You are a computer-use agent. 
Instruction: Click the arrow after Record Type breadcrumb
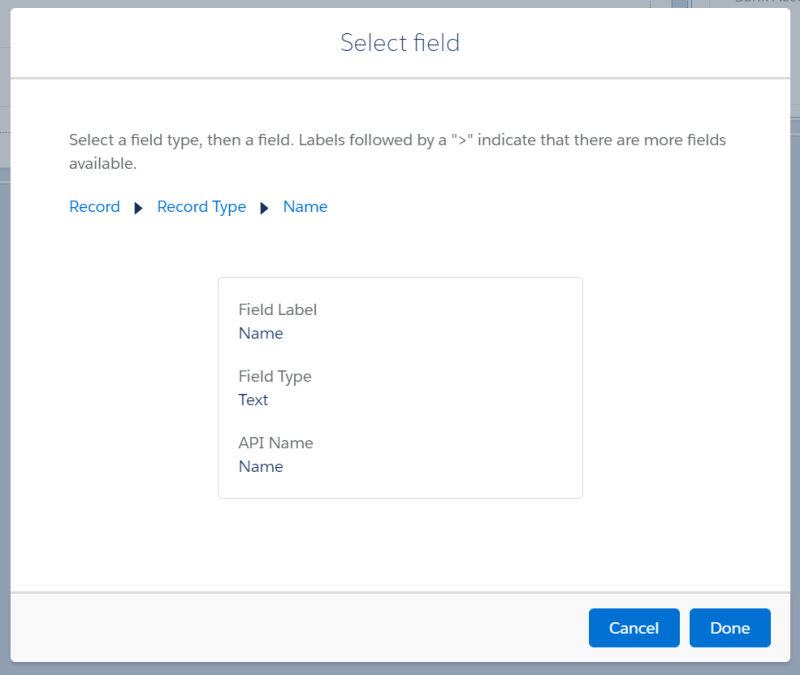tap(263, 207)
